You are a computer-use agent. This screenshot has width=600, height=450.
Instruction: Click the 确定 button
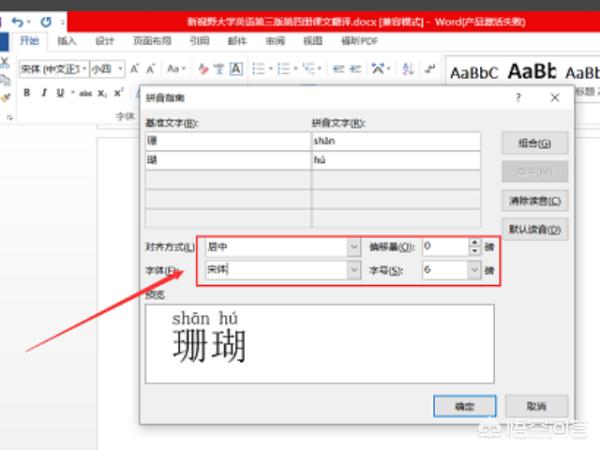pos(464,405)
